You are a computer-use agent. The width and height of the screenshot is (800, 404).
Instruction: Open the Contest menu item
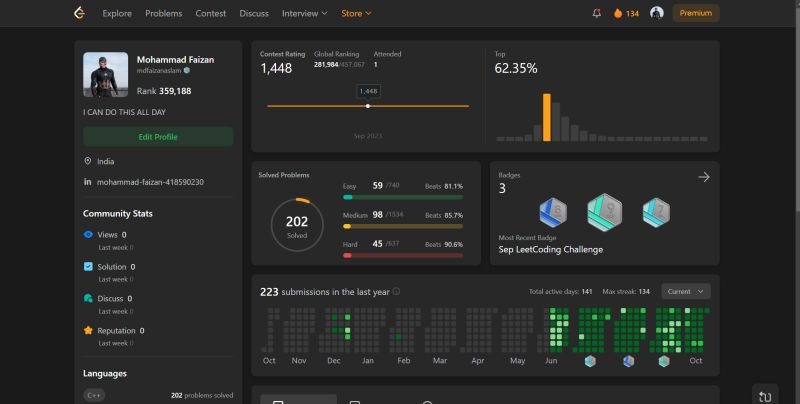pos(211,13)
